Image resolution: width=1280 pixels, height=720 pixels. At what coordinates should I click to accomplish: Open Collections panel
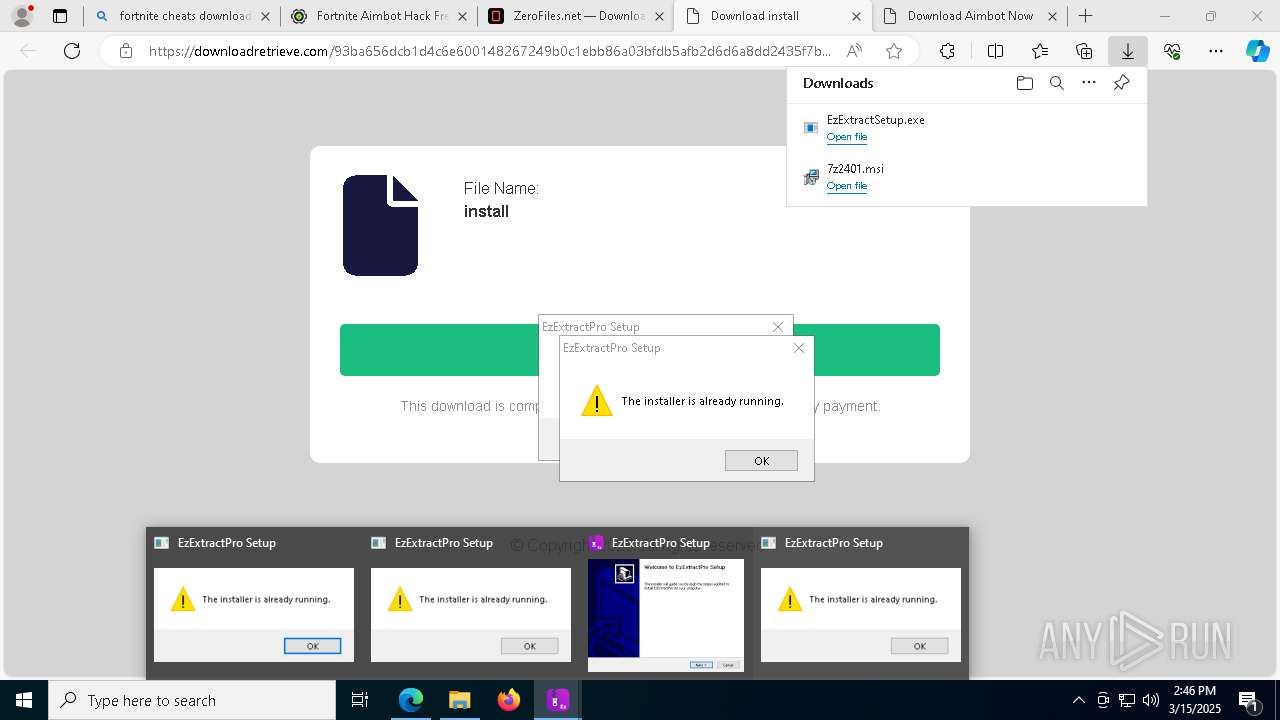(x=1084, y=51)
